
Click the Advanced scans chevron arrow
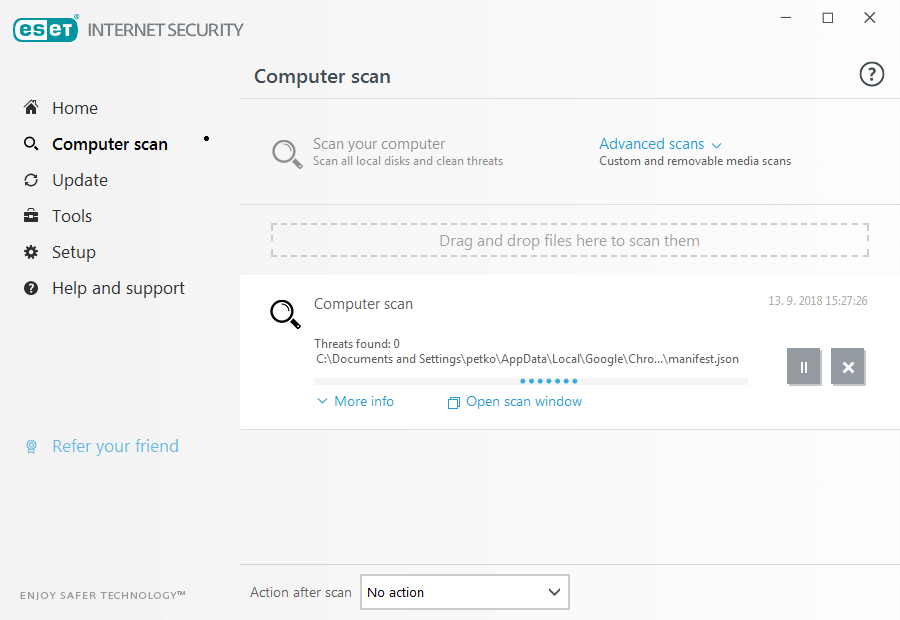[x=716, y=145]
